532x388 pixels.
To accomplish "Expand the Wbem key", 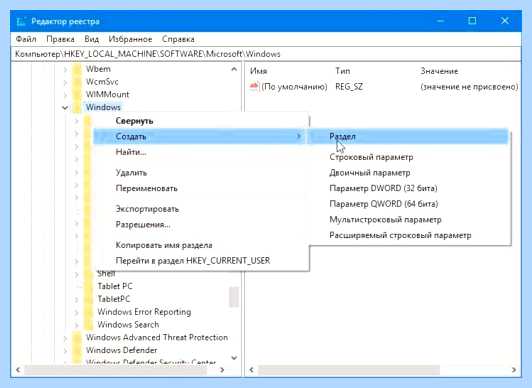I will [65, 70].
